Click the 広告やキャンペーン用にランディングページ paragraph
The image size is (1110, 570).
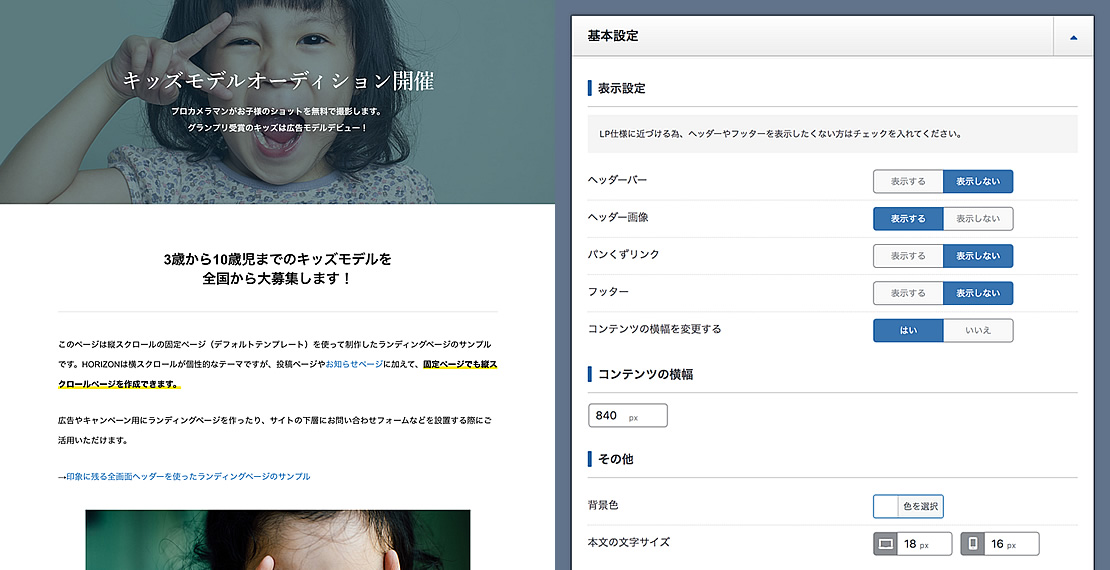[x=275, y=430]
